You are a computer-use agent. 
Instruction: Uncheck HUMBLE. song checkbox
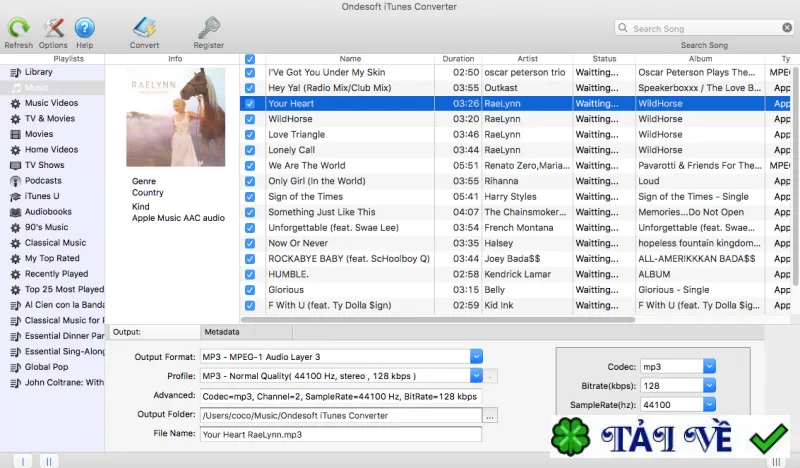pos(250,274)
